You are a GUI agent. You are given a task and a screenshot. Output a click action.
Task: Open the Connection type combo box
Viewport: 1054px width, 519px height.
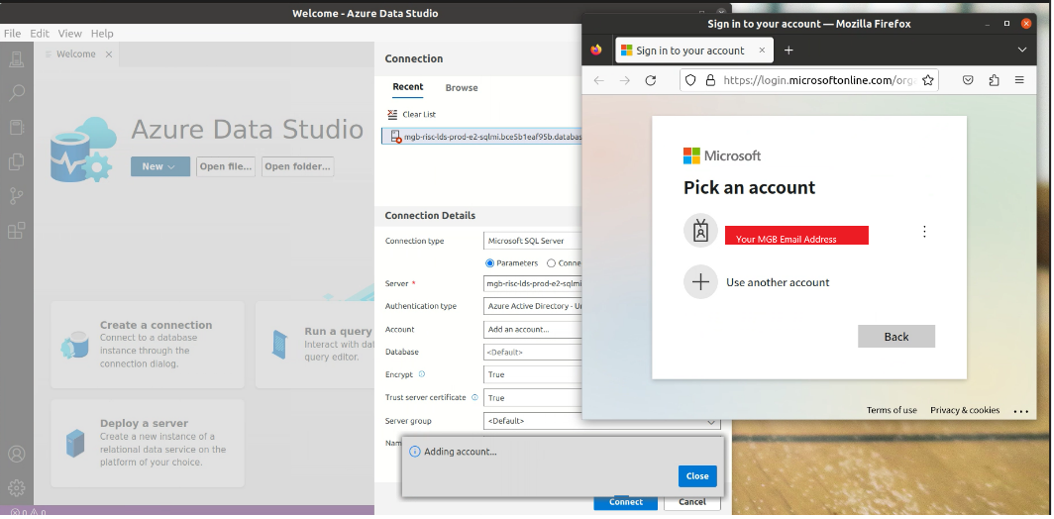(x=532, y=241)
